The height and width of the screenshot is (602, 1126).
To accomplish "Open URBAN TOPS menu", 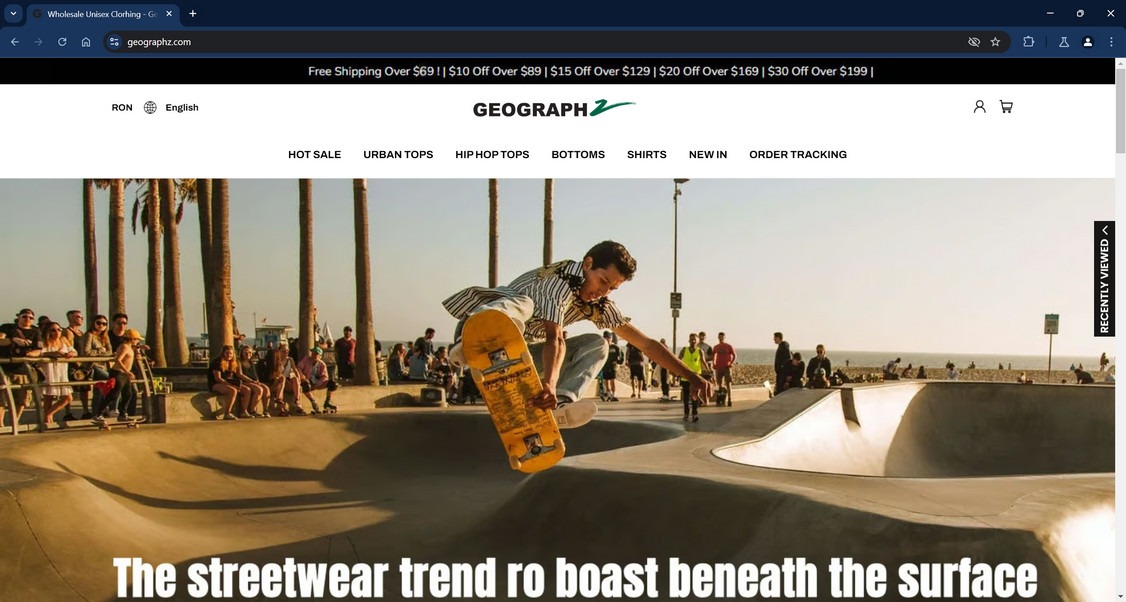I will pyautogui.click(x=398, y=154).
